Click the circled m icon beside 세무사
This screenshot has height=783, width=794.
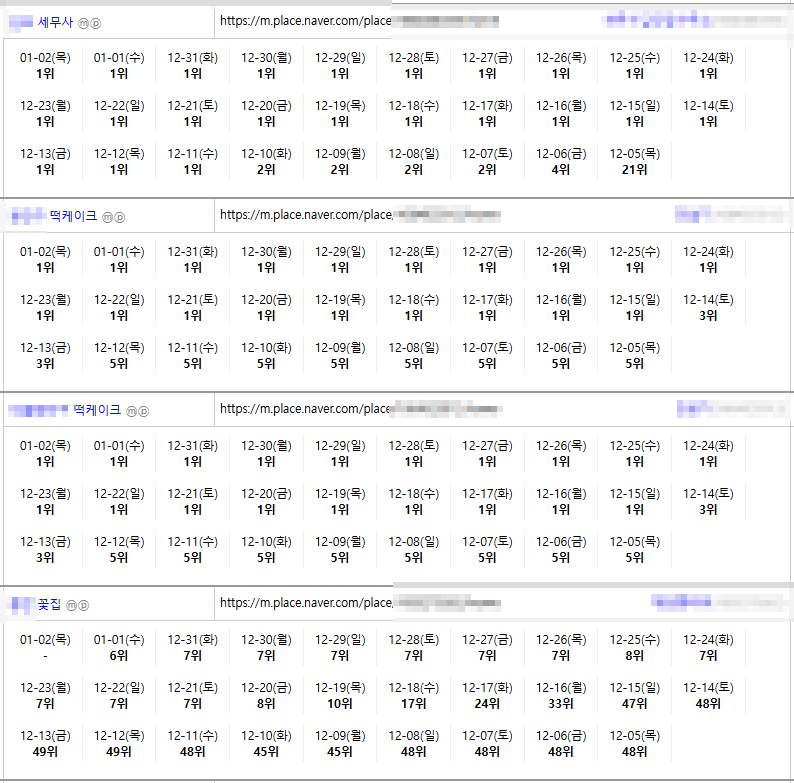pyautogui.click(x=84, y=23)
